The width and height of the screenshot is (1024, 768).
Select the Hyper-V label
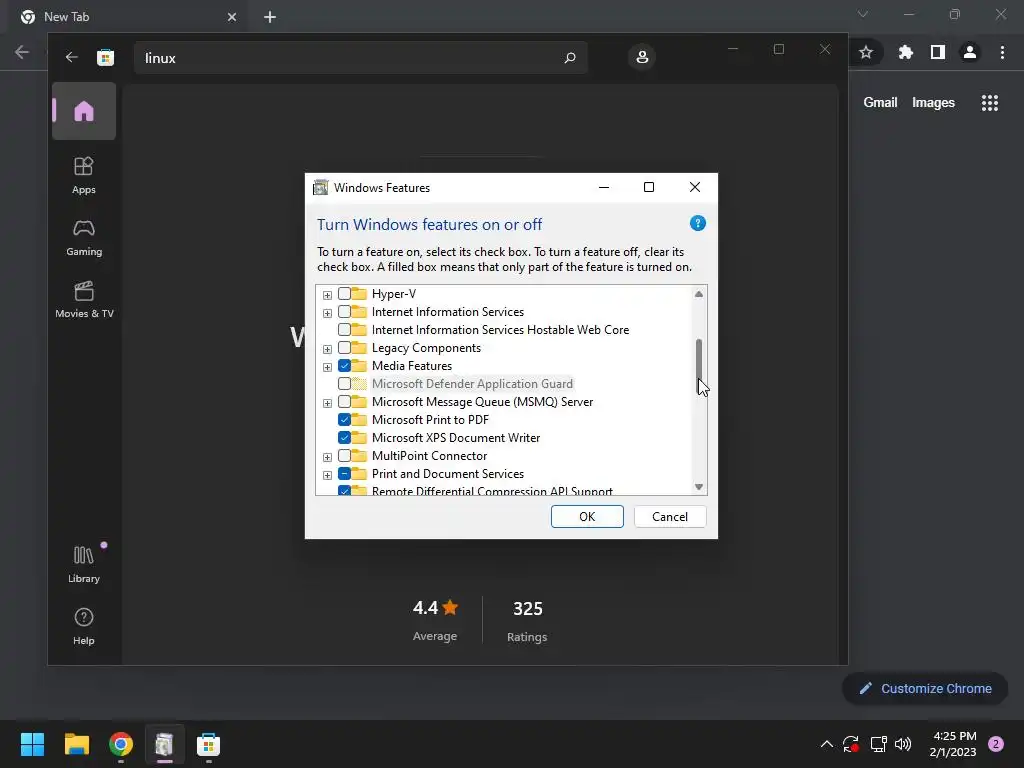click(394, 294)
